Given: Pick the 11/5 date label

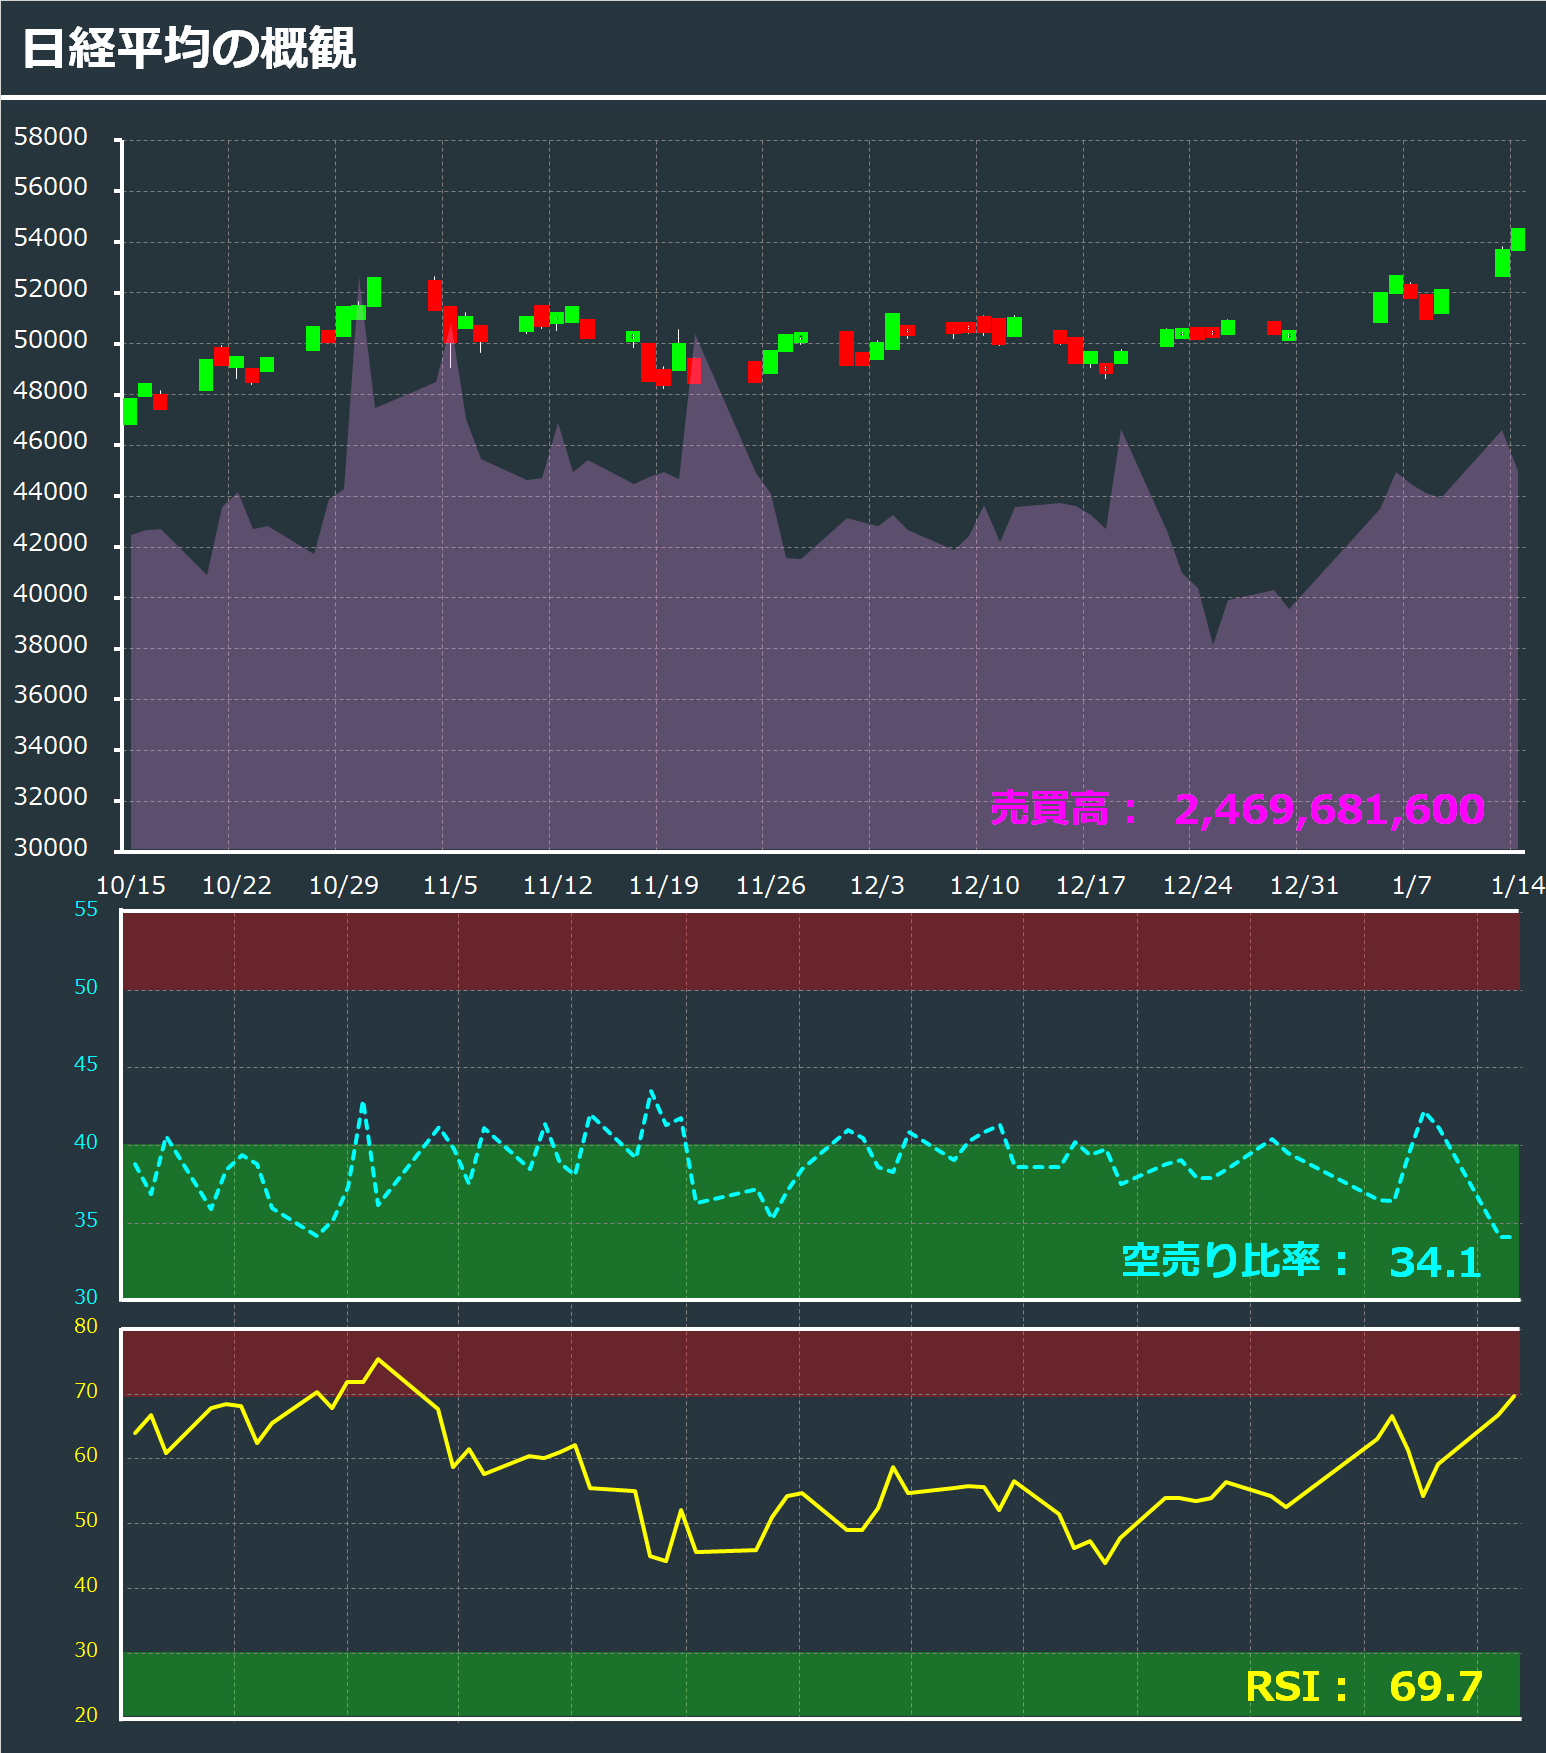Looking at the screenshot, I should tap(450, 885).
